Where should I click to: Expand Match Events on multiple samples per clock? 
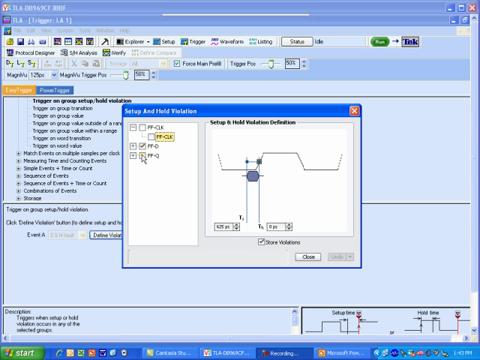(19, 153)
